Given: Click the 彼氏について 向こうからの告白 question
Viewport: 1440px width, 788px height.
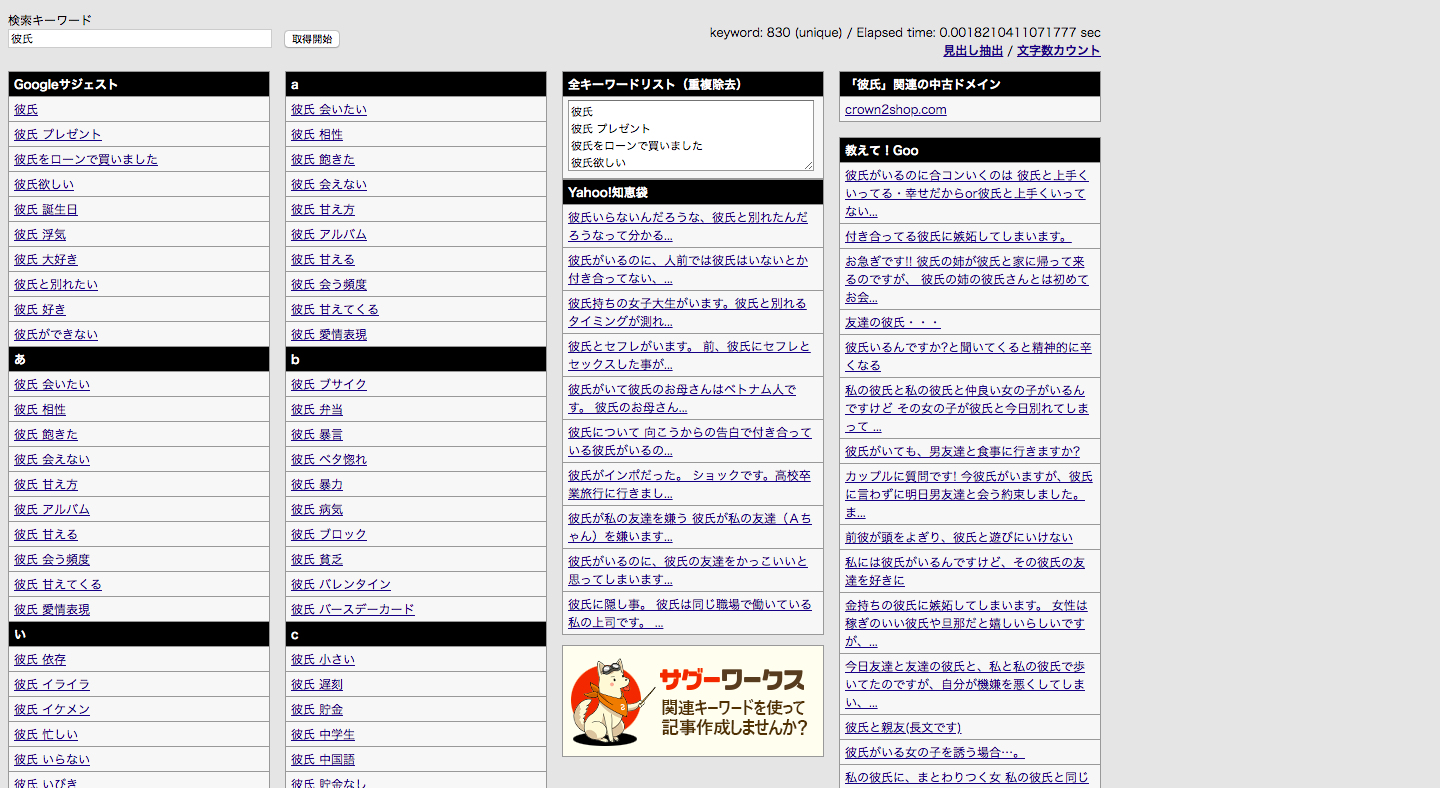Looking at the screenshot, I should click(x=690, y=441).
